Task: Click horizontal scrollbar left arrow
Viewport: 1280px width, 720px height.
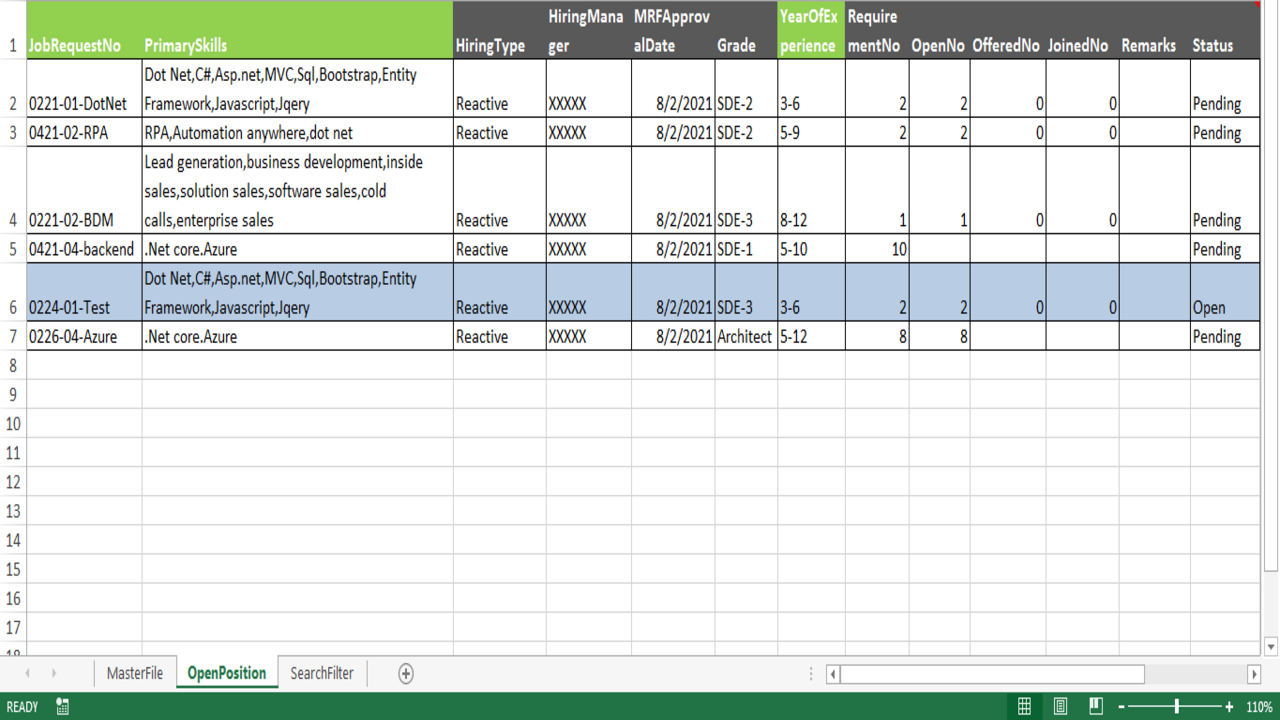Action: pos(833,674)
